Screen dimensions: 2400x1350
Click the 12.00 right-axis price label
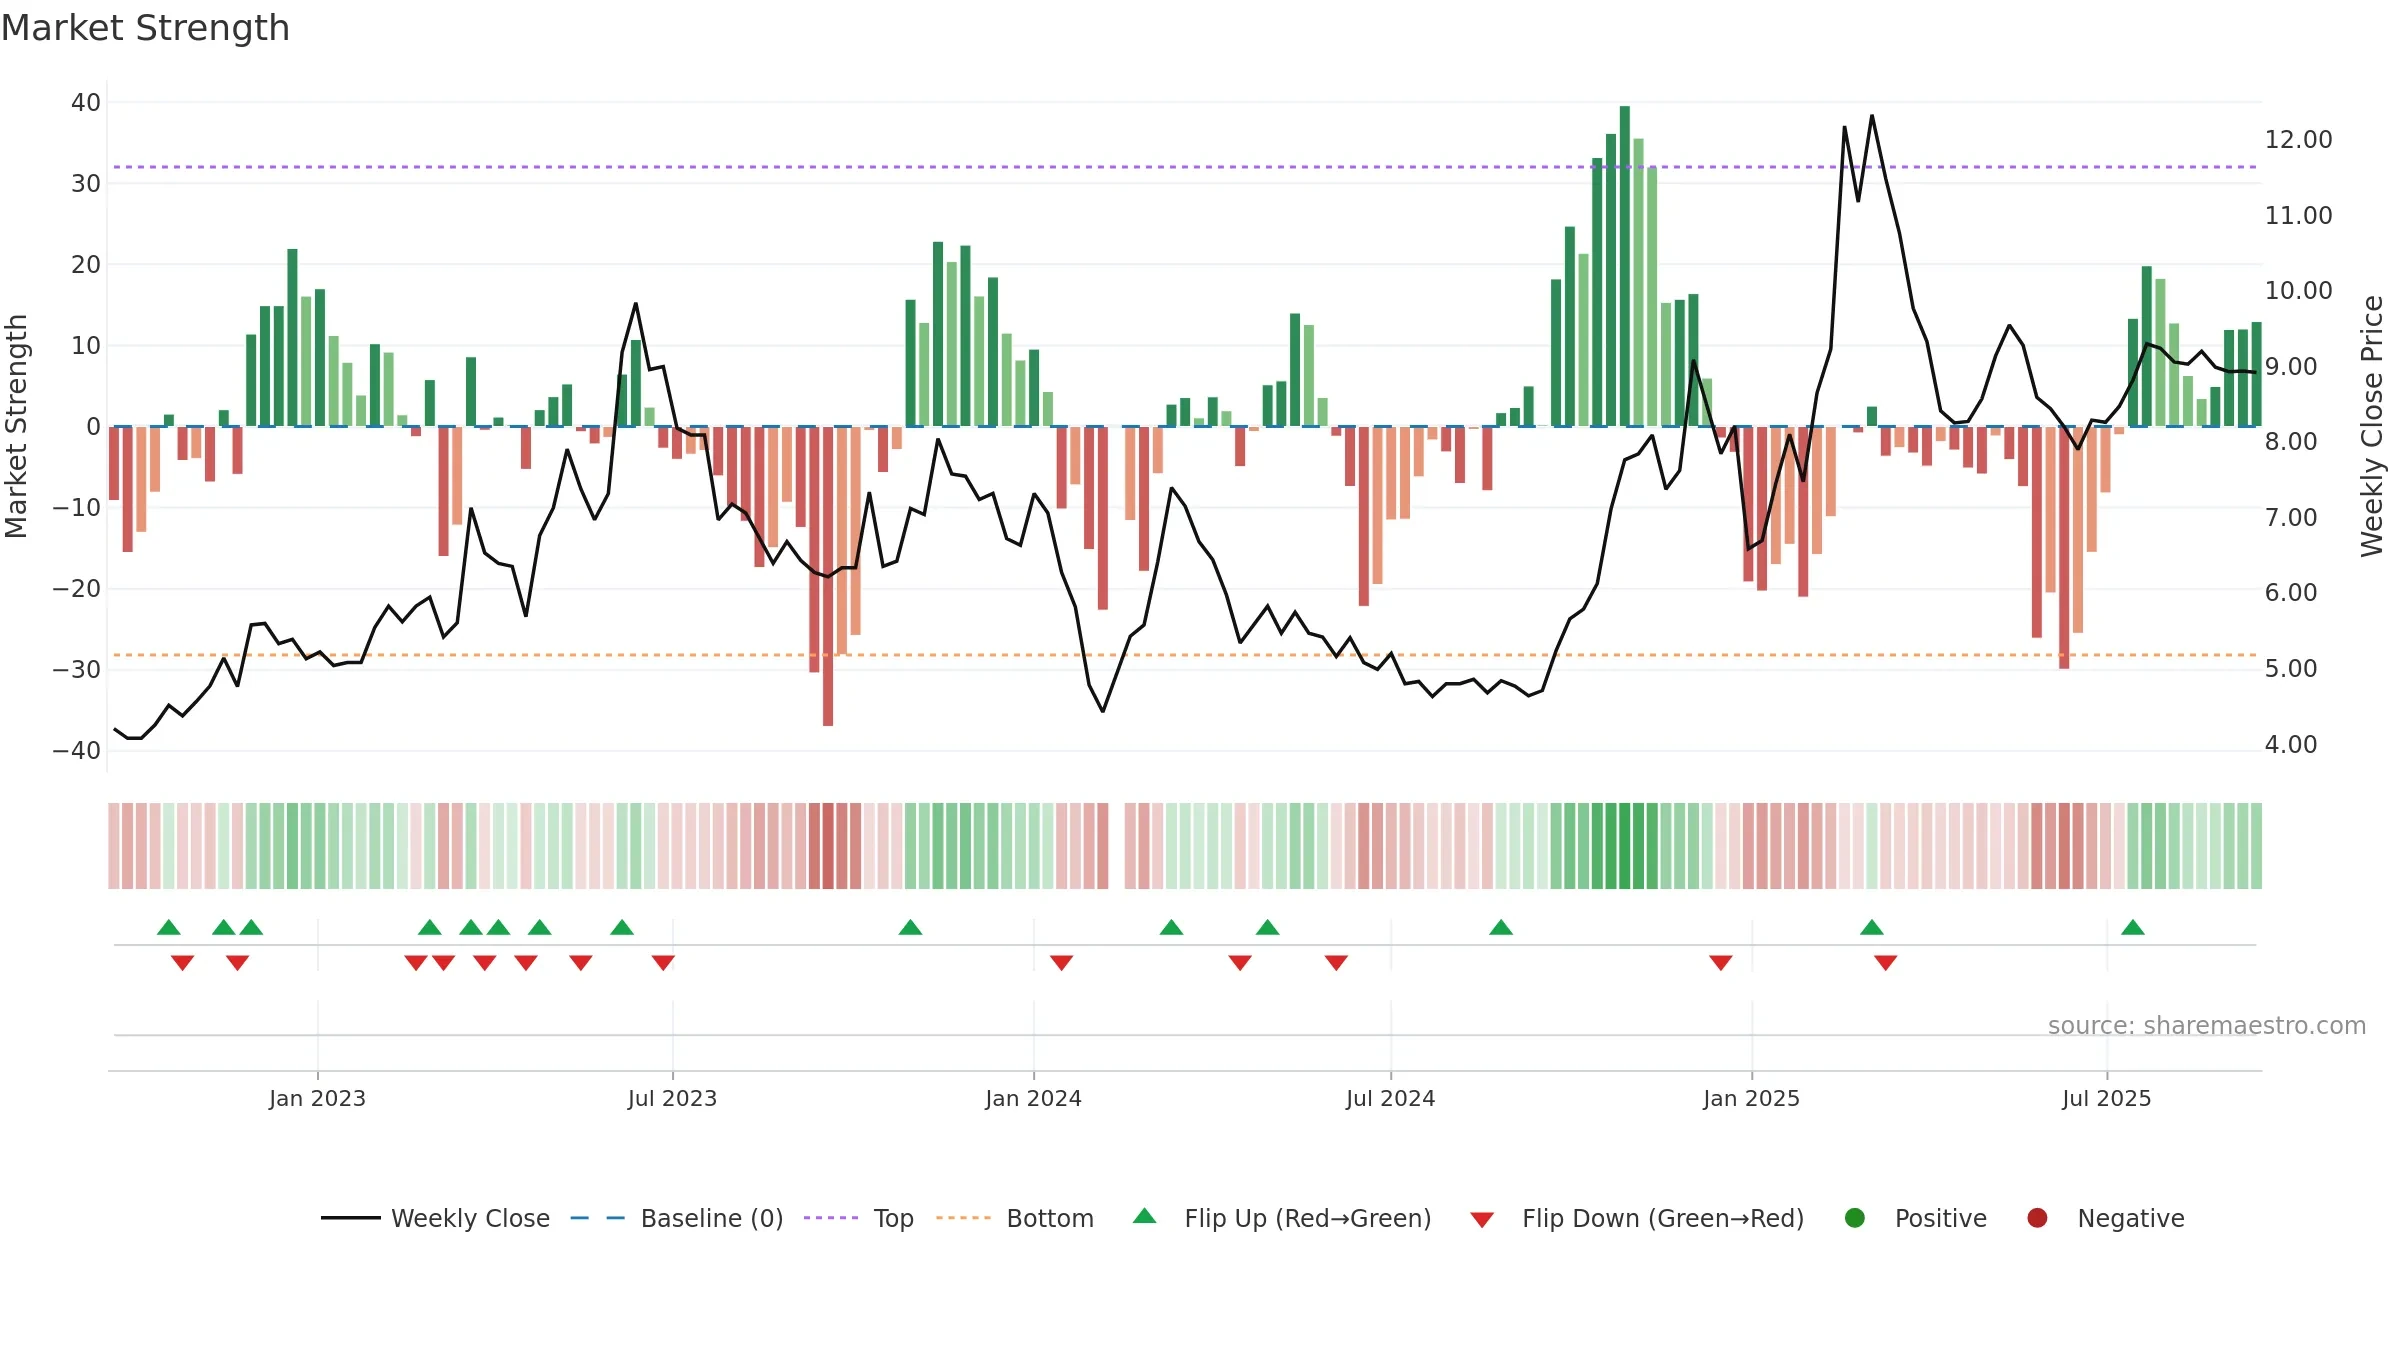(x=2298, y=140)
